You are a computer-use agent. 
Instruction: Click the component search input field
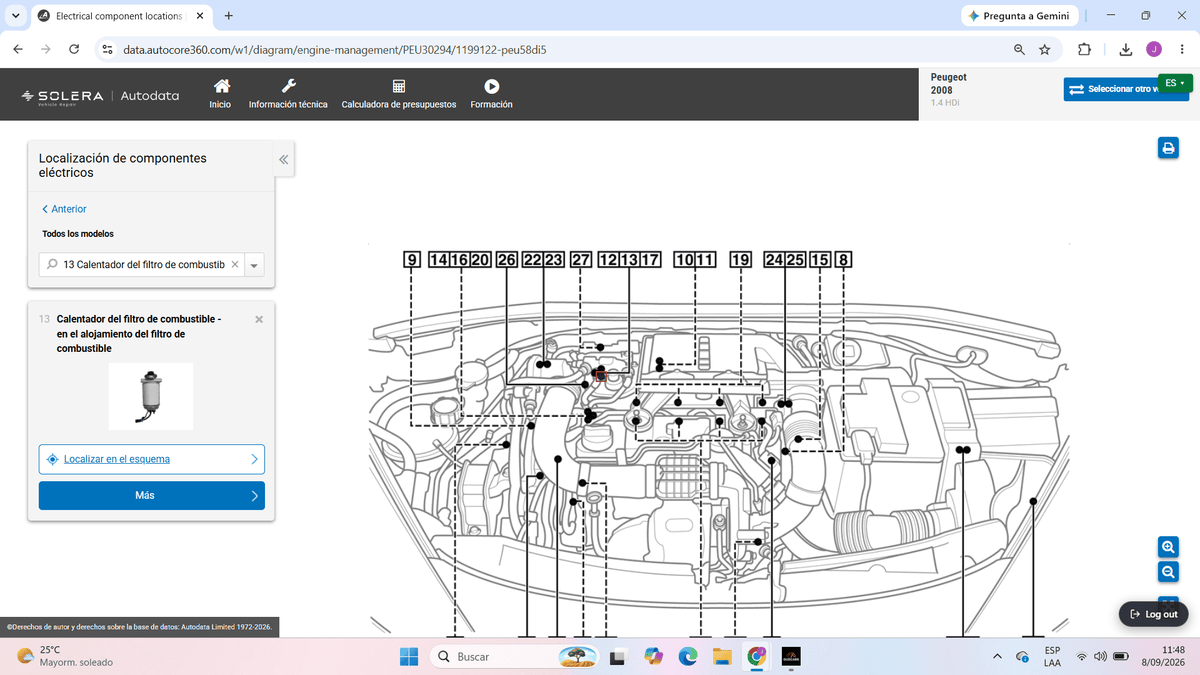140,265
